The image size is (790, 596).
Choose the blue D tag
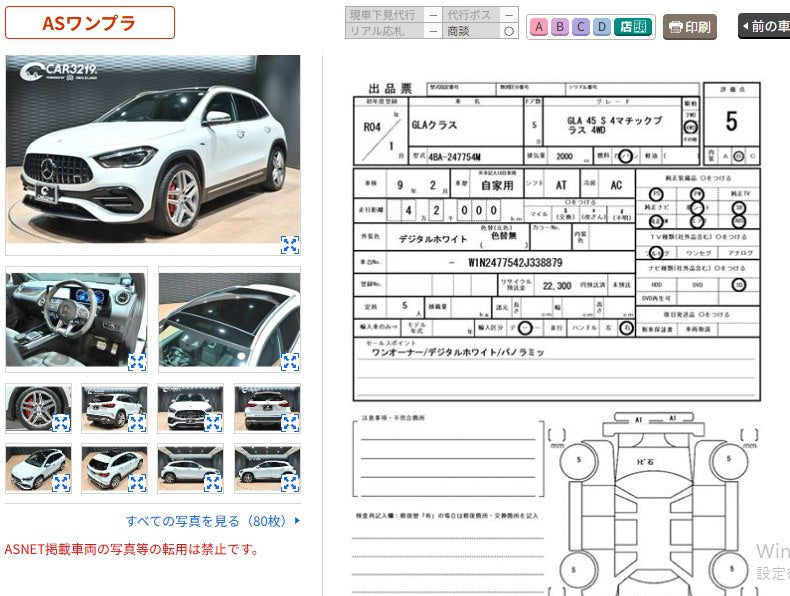(602, 27)
